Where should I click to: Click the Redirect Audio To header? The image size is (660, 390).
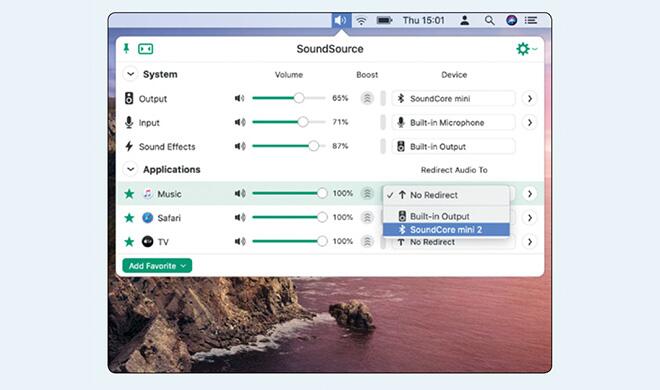click(x=454, y=170)
